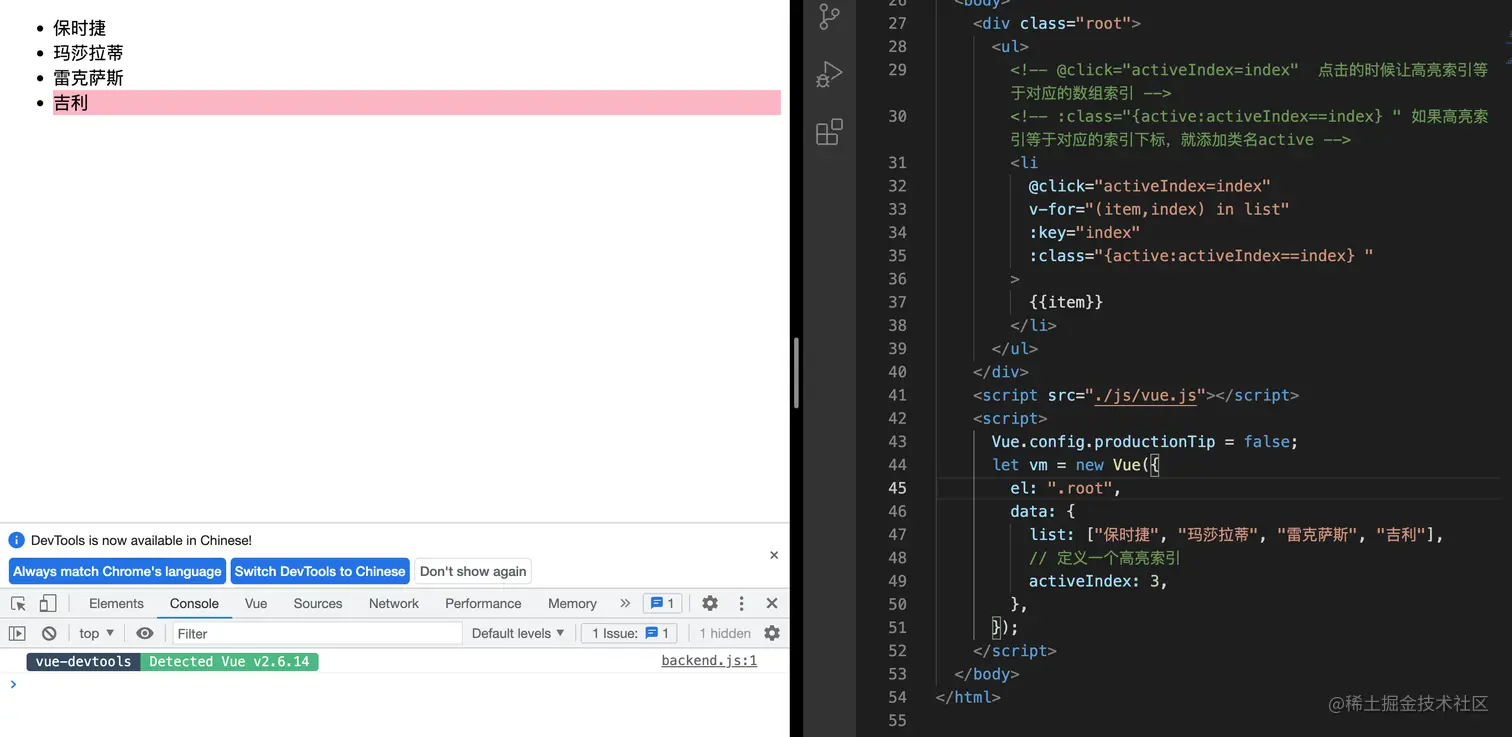Click the // 定义一个高亮索引 comment

[x=1104, y=558]
